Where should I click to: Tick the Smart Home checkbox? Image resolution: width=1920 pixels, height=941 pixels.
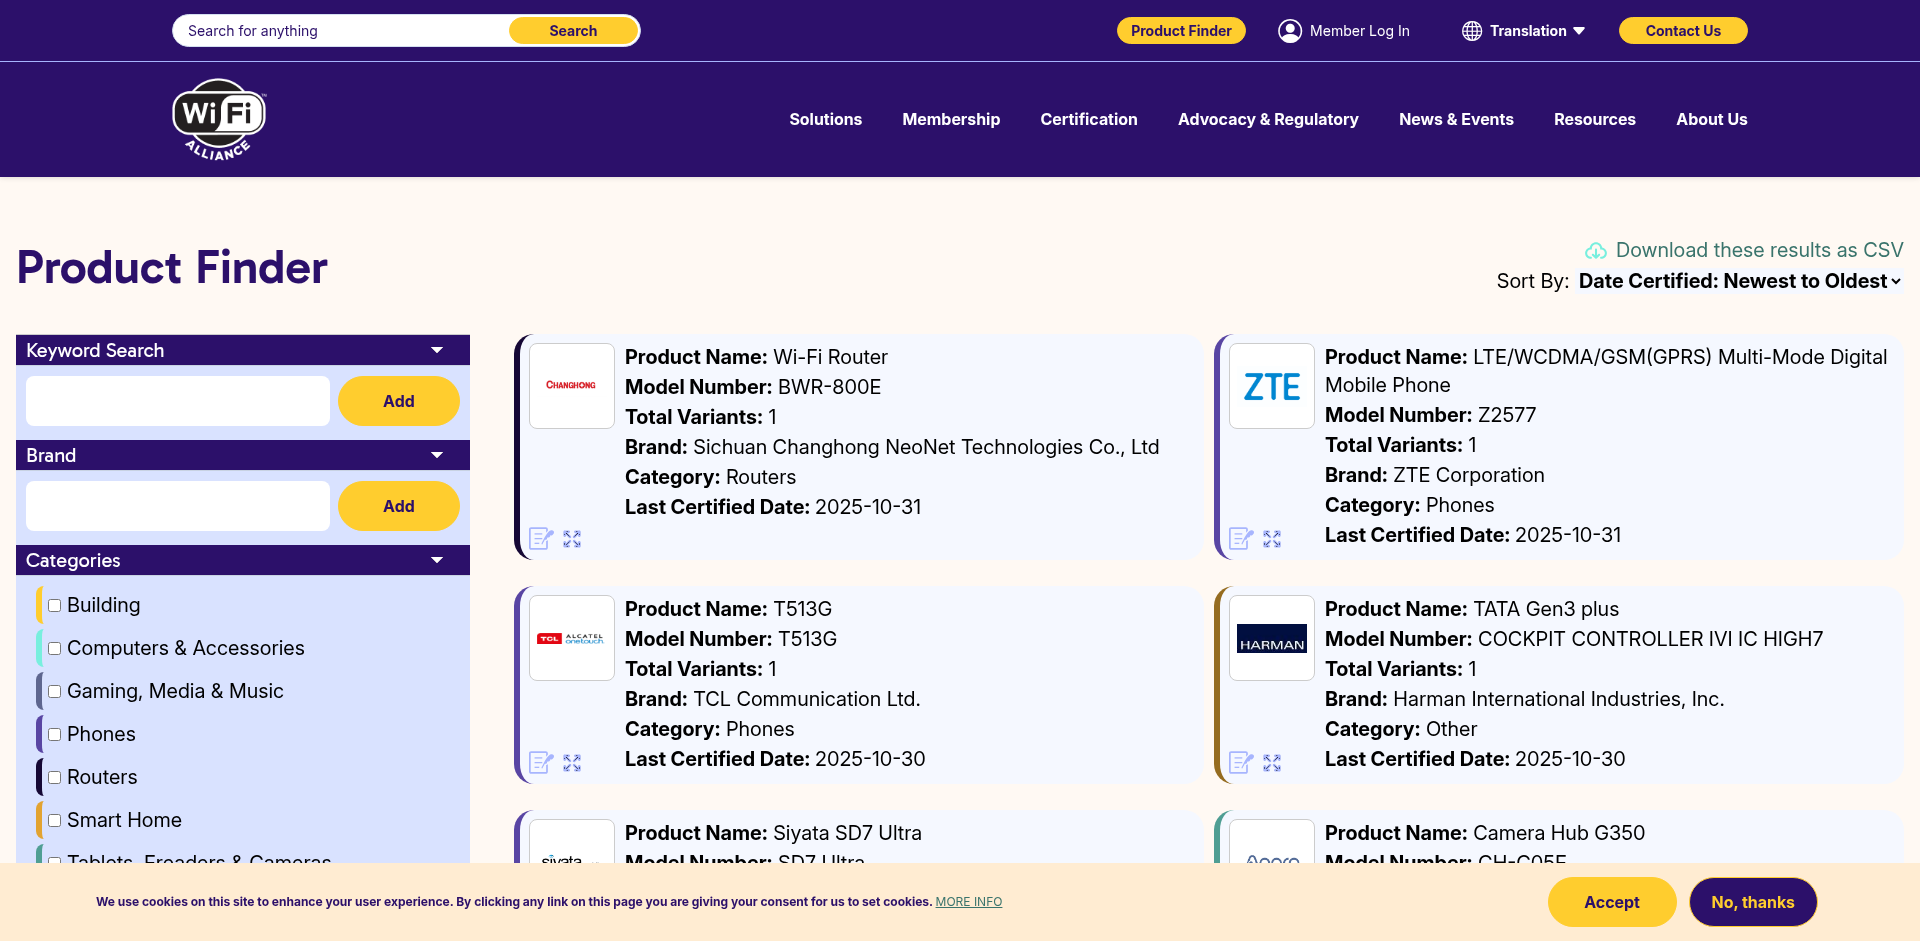click(55, 820)
